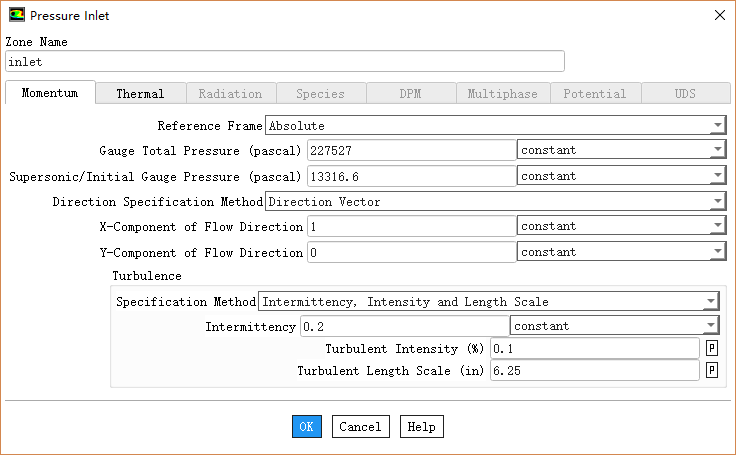Open Help for Pressure Inlet

pos(421,427)
